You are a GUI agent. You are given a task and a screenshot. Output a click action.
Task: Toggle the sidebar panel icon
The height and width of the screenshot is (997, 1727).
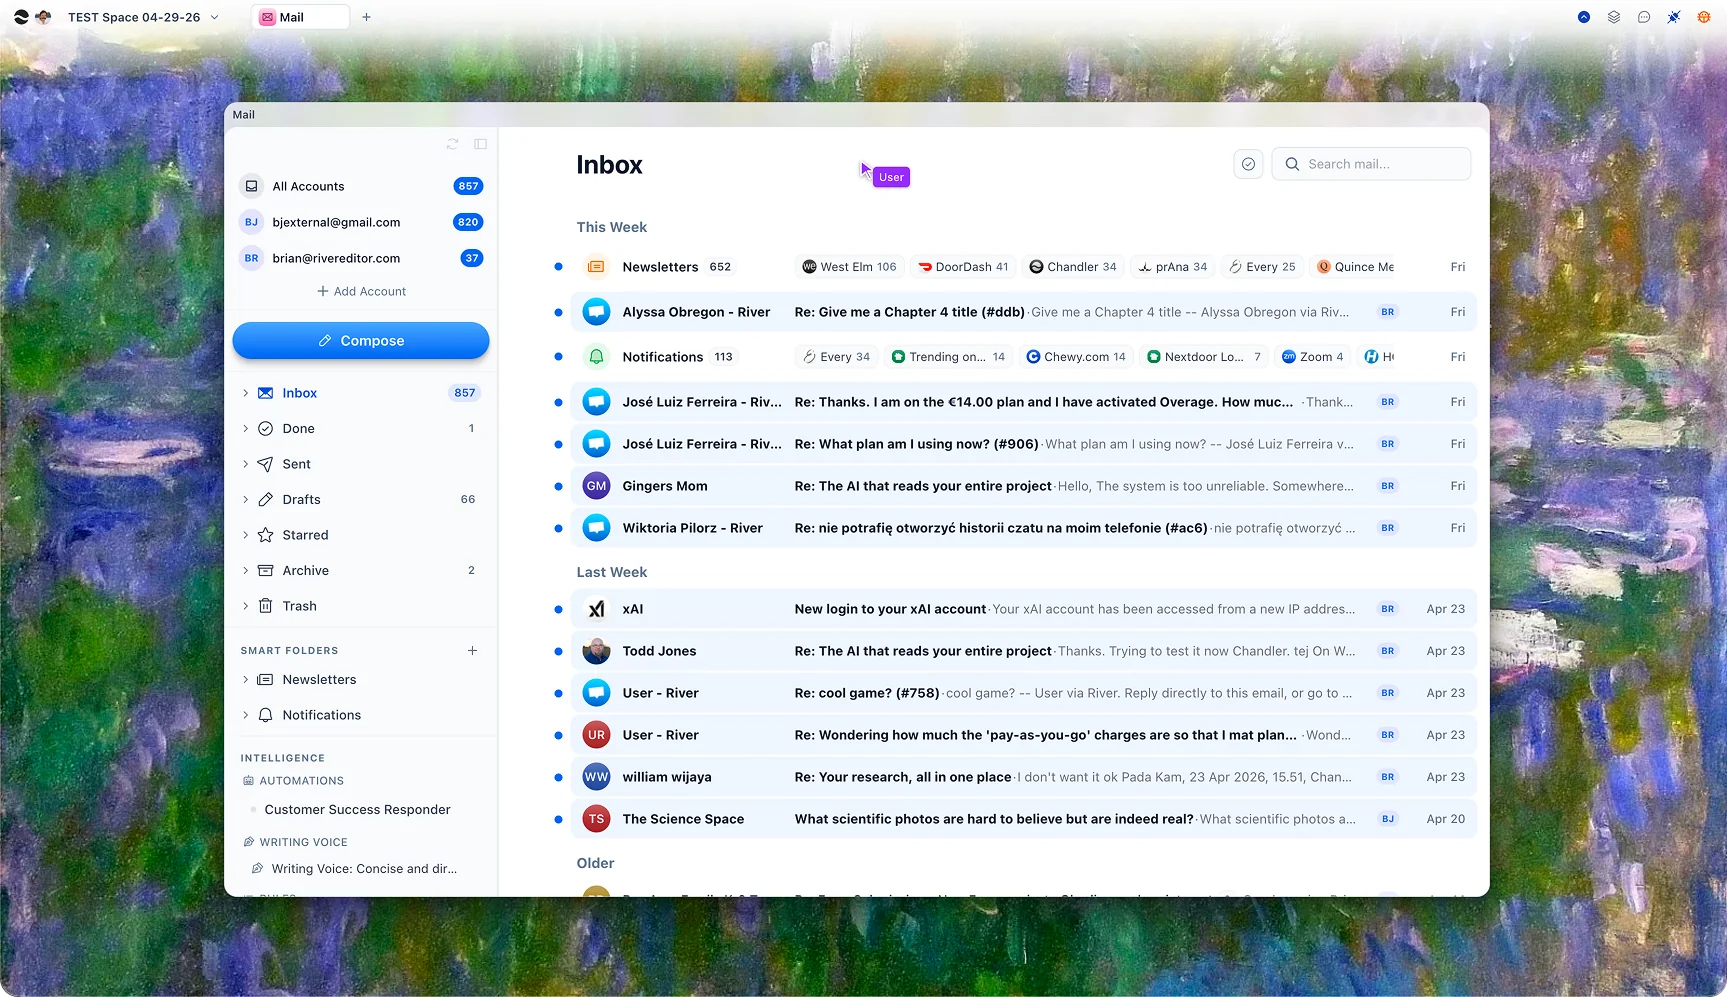480,144
